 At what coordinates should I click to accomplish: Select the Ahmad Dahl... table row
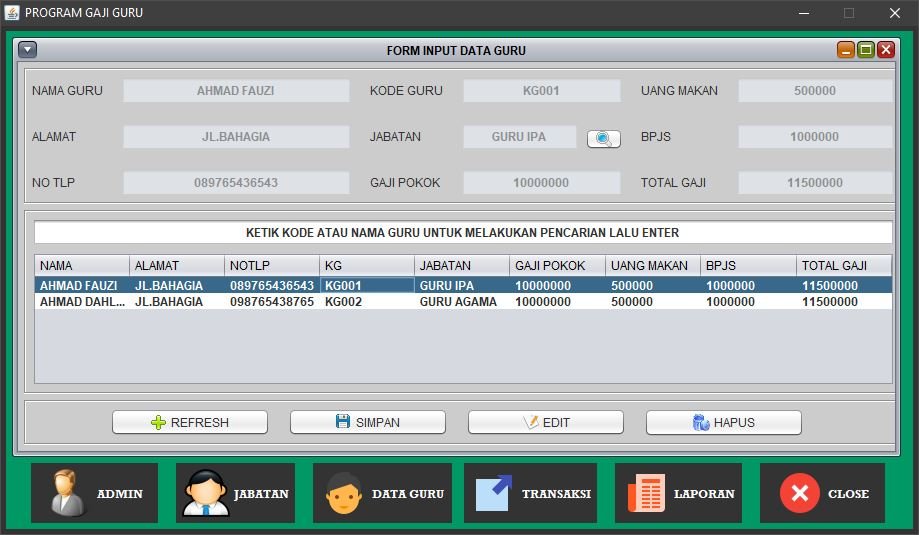[x=462, y=301]
